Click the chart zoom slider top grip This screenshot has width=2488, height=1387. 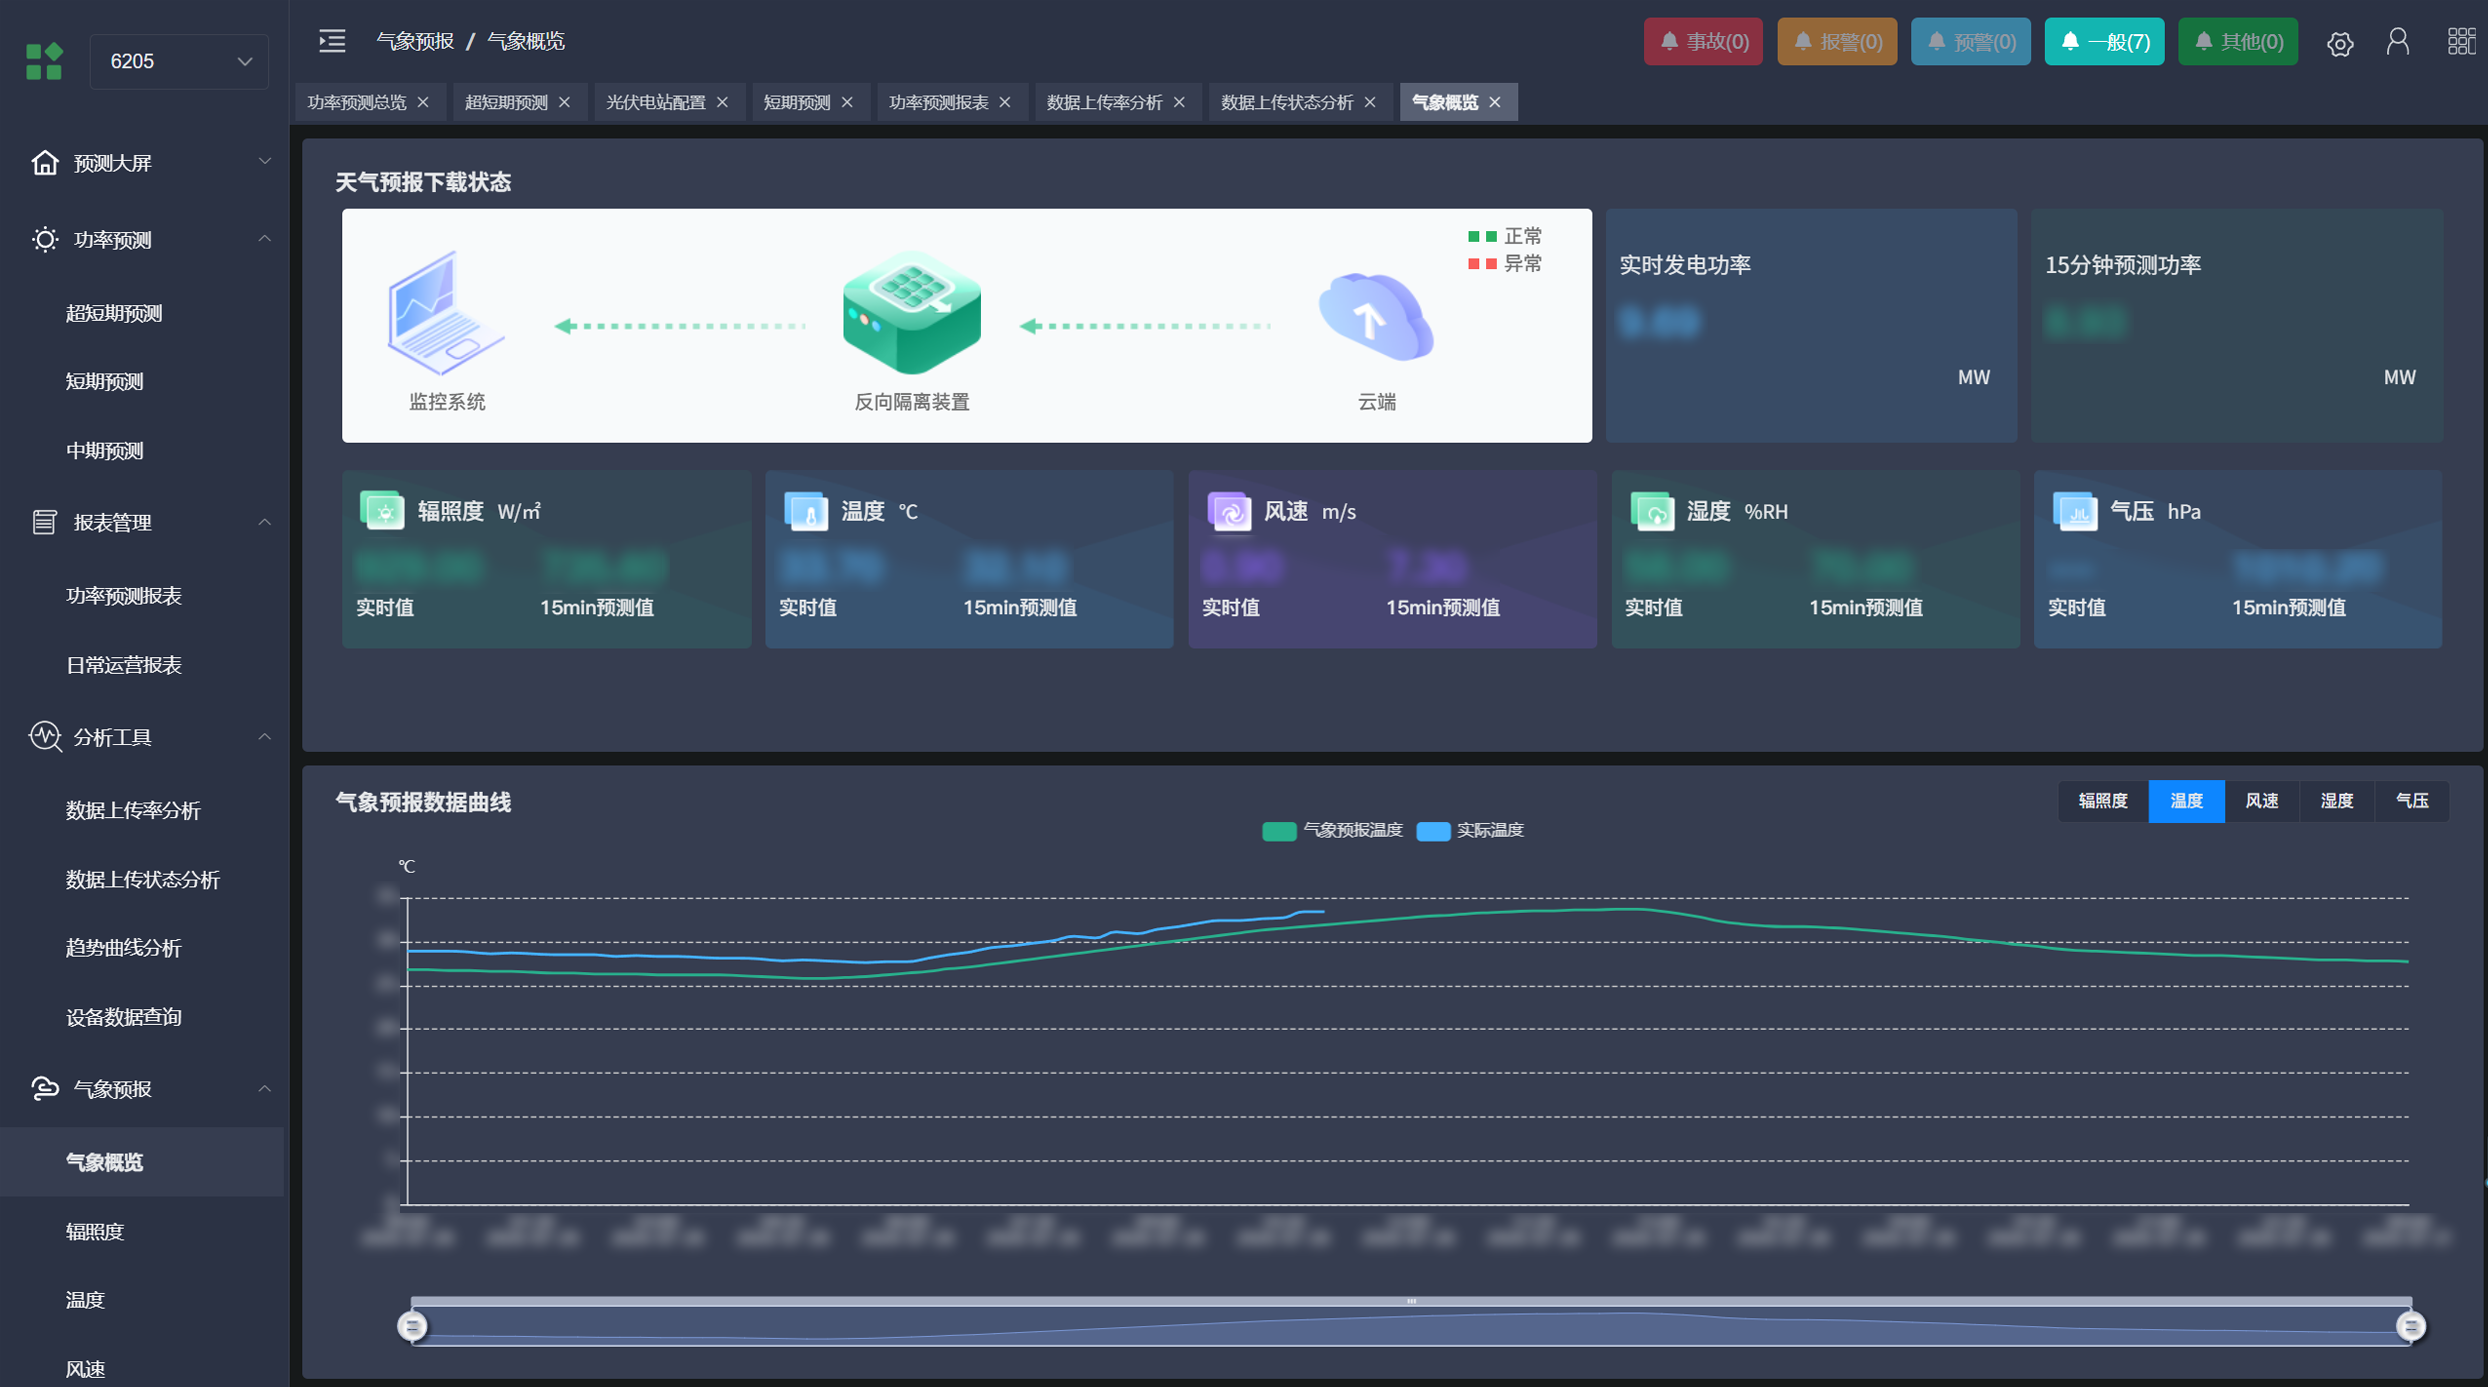(x=1411, y=1301)
